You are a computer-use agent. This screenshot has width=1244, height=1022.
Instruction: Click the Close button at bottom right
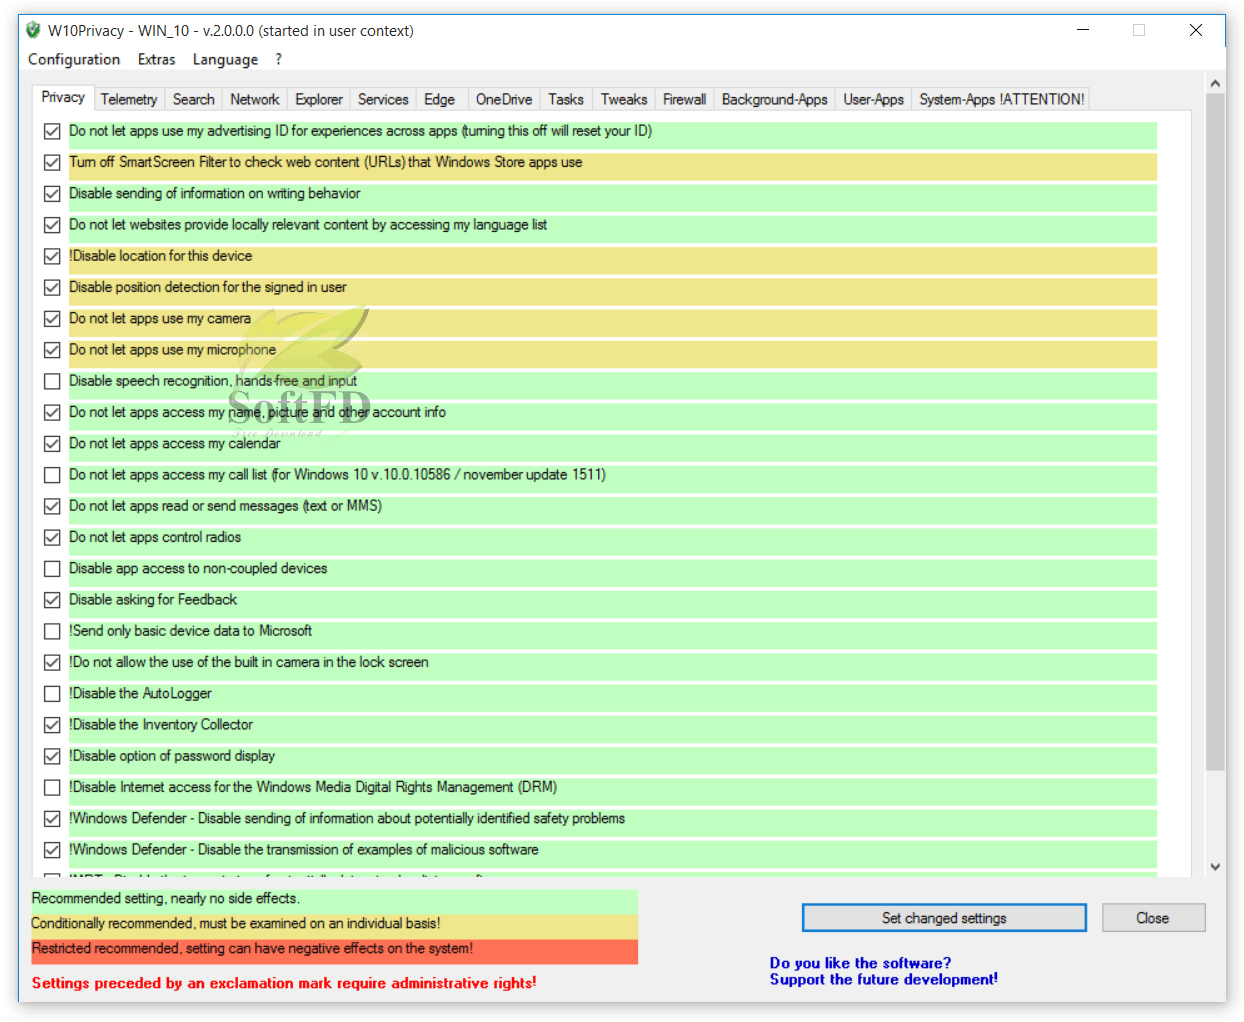[1153, 918]
